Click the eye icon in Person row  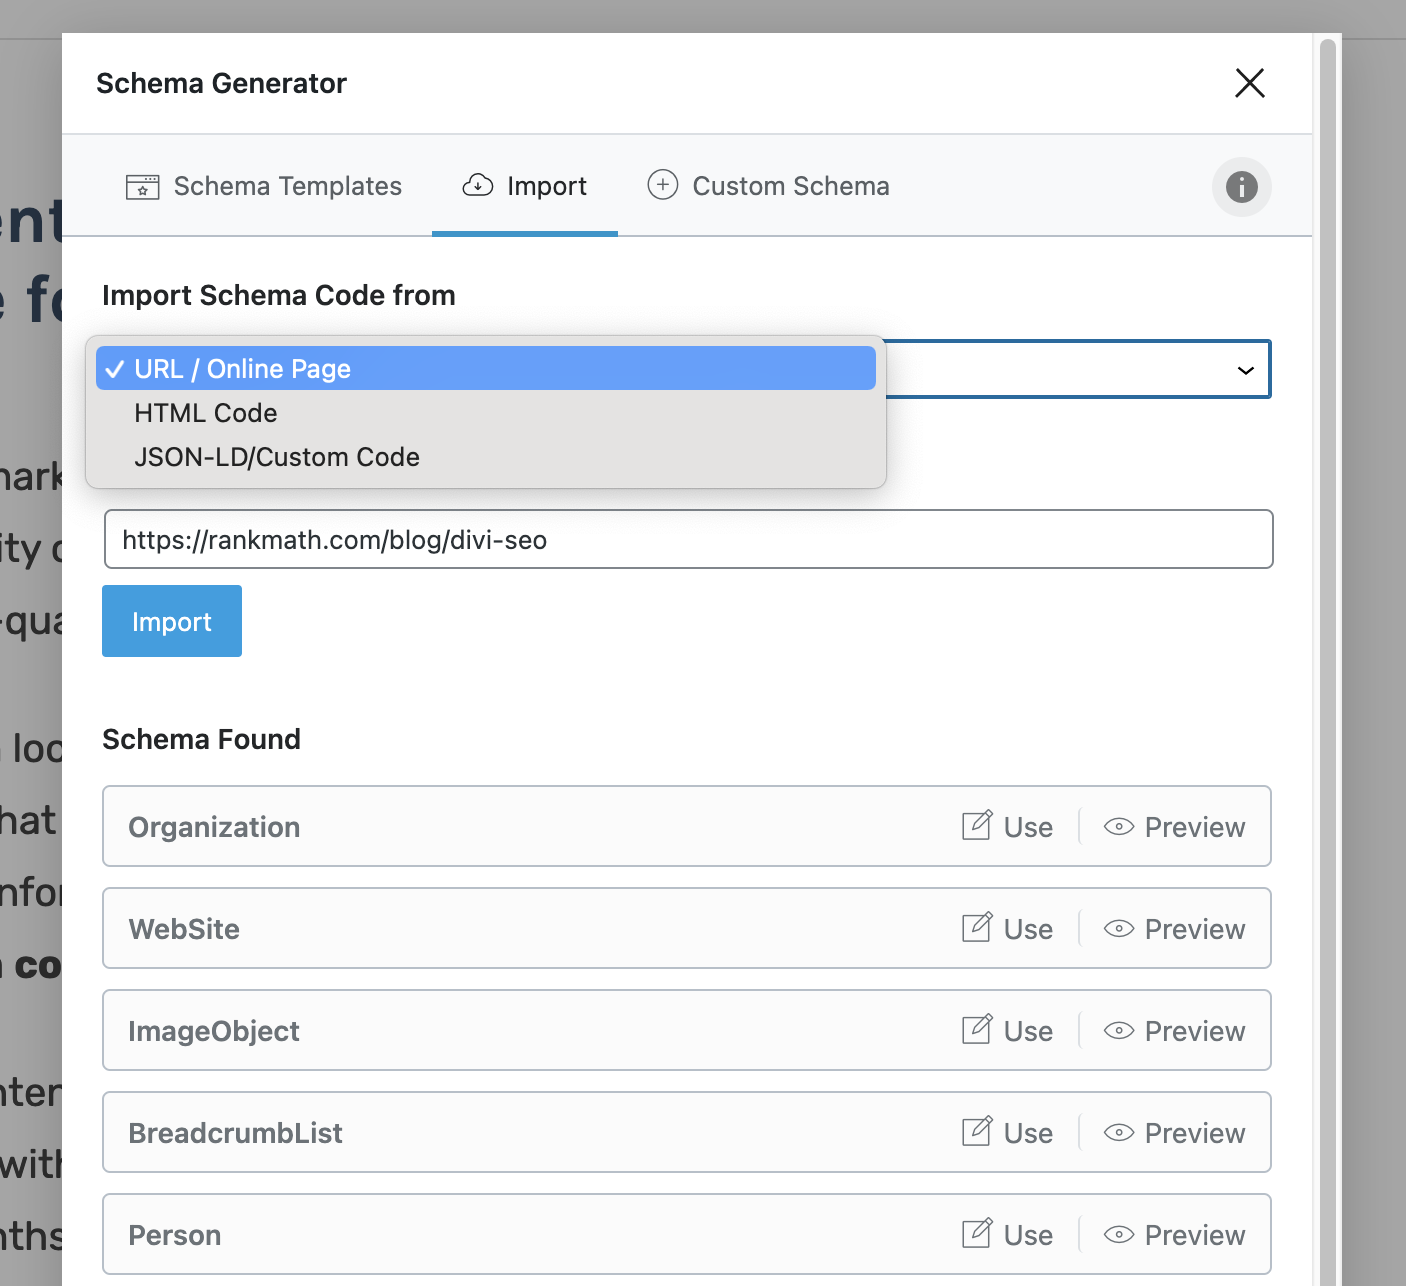tap(1119, 1235)
